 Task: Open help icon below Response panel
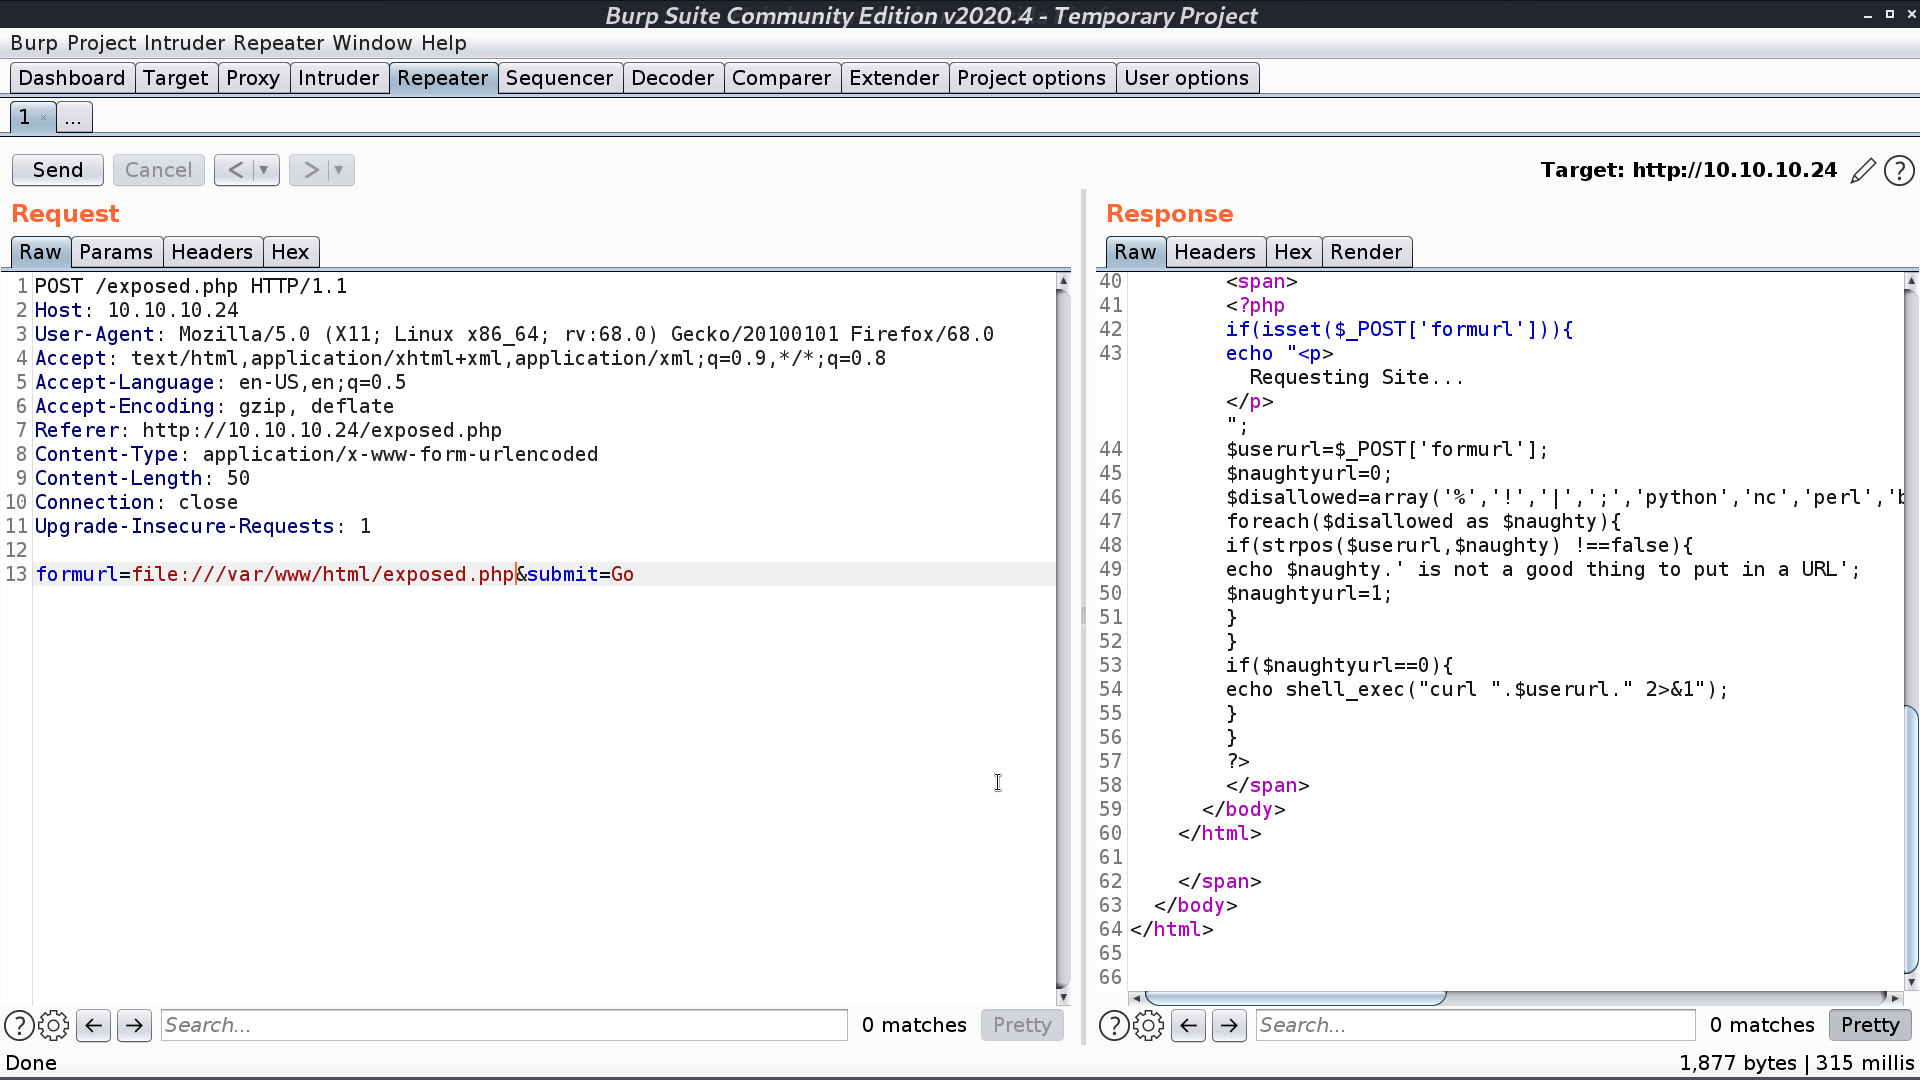(1114, 1025)
